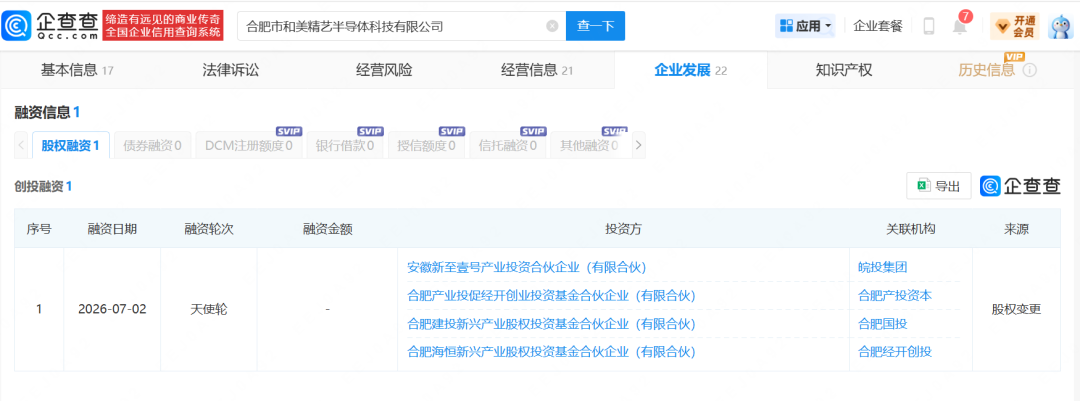
Task: Click the 投资方 column header
Action: 623,229
